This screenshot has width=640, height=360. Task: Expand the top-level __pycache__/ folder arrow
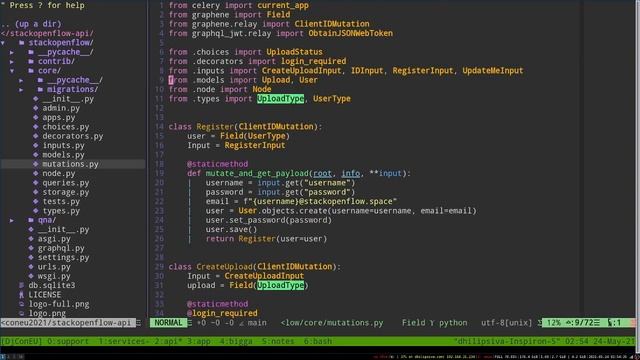tap(12, 52)
